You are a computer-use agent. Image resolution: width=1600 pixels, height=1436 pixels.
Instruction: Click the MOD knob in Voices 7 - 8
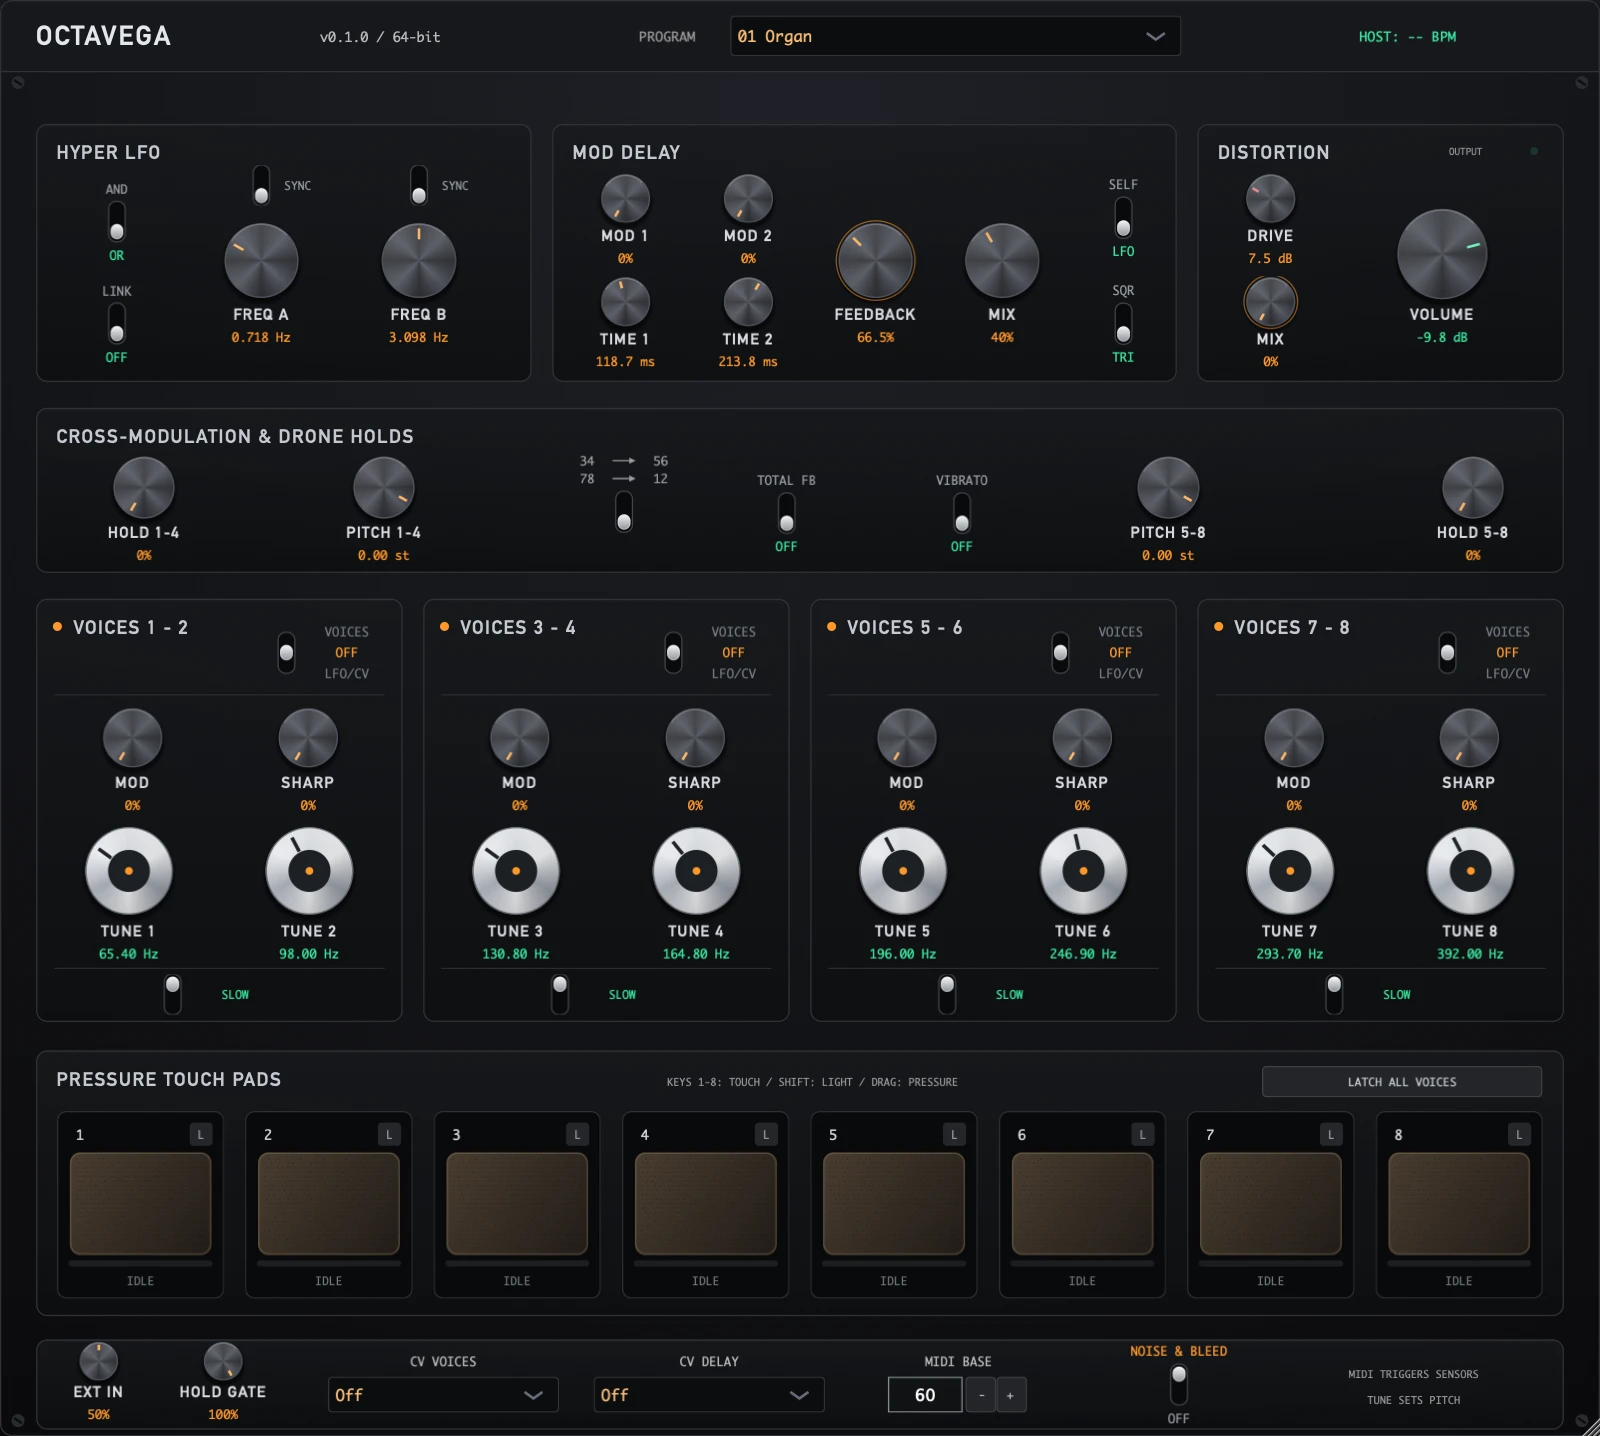(x=1294, y=739)
